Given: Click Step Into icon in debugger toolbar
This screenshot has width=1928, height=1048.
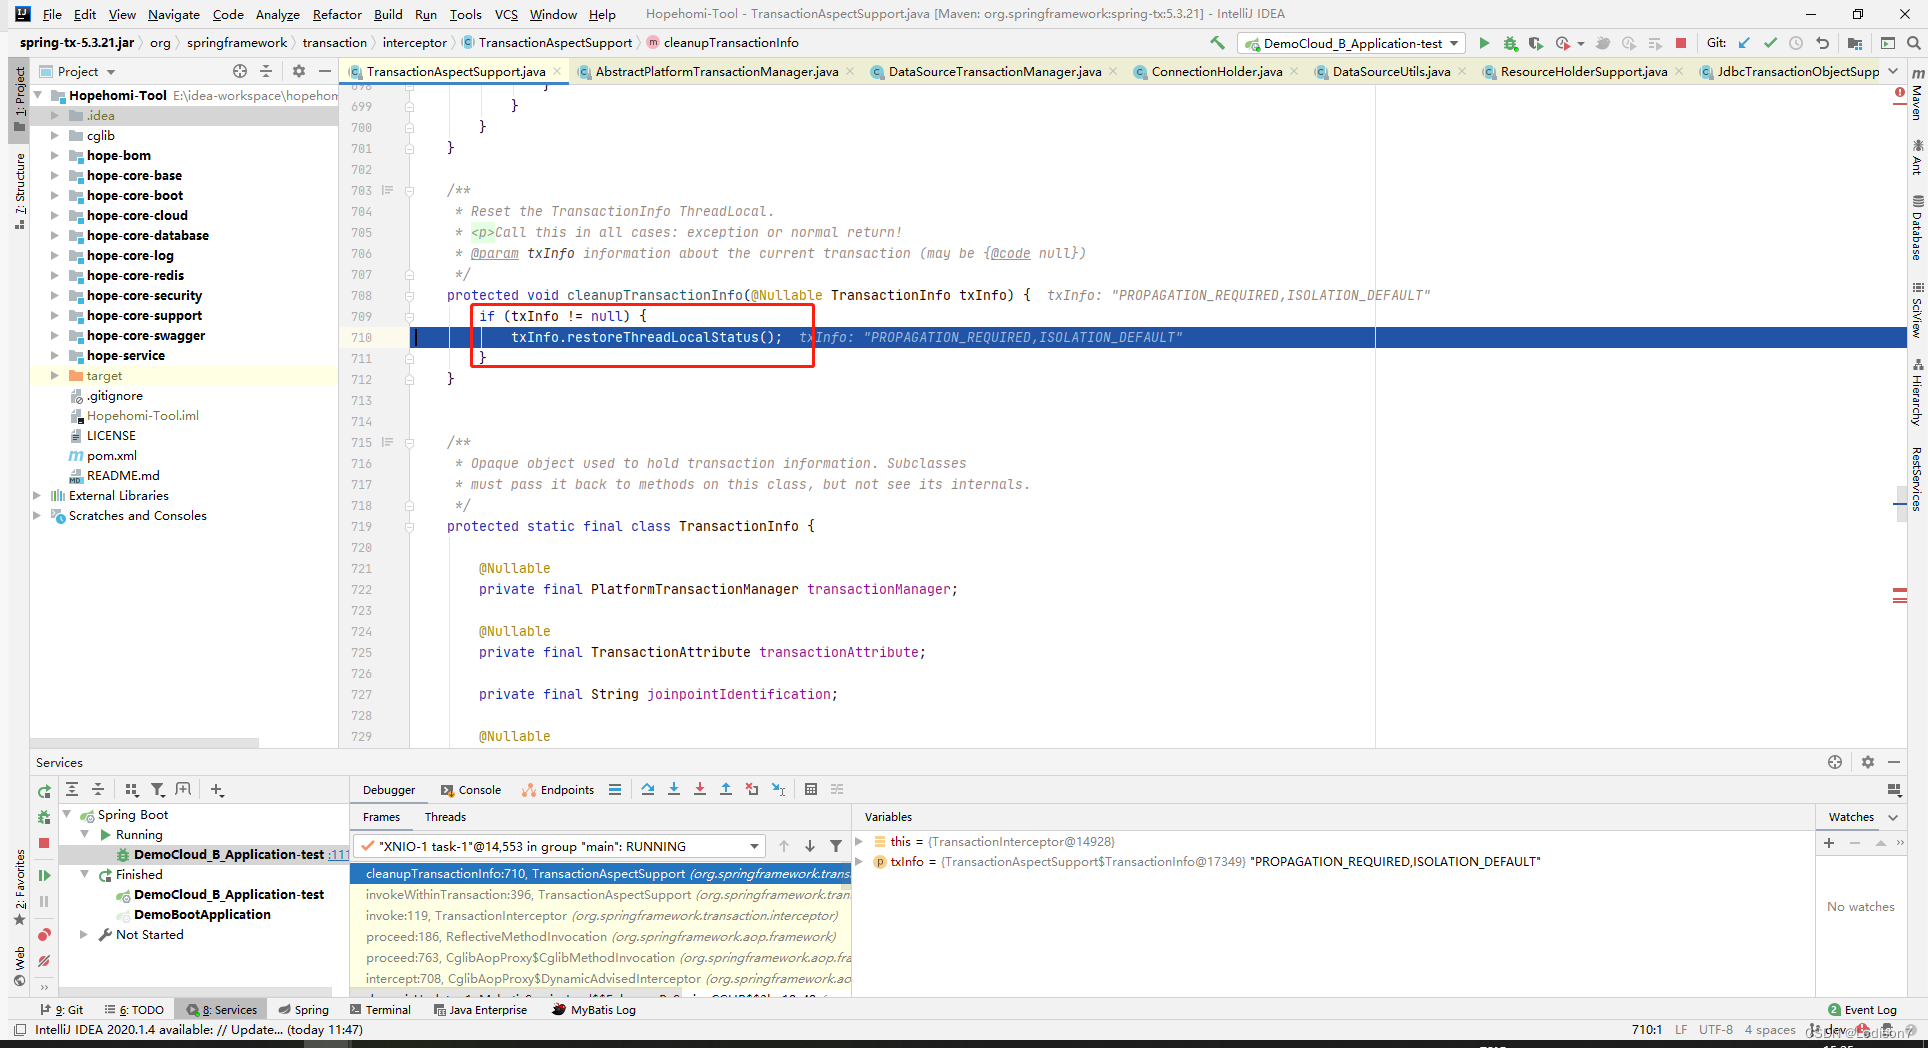Looking at the screenshot, I should click(x=674, y=789).
